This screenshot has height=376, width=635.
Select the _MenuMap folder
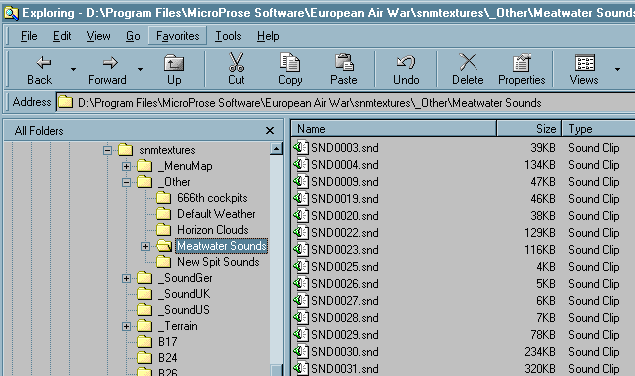(185, 166)
